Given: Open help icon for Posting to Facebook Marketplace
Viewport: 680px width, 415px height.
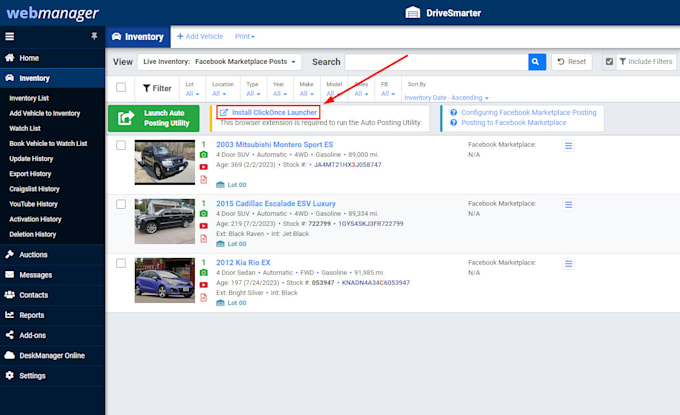Looking at the screenshot, I should point(454,123).
